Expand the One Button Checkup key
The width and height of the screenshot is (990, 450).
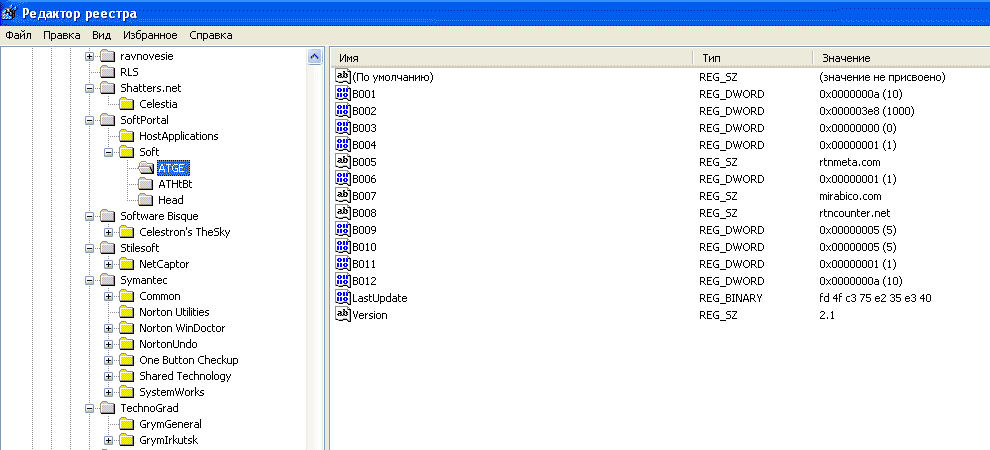[109, 360]
